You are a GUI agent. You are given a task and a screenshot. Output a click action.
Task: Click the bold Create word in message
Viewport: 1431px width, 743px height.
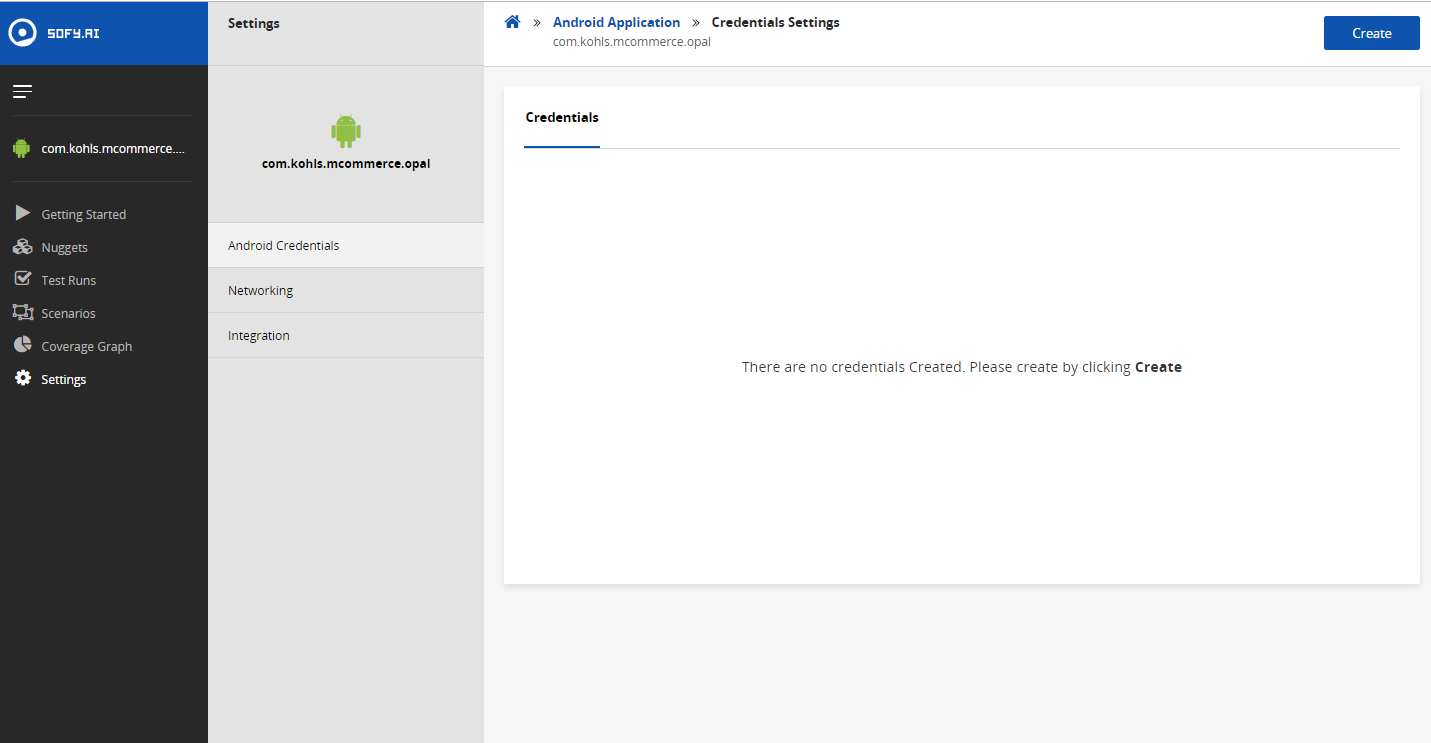click(x=1158, y=367)
